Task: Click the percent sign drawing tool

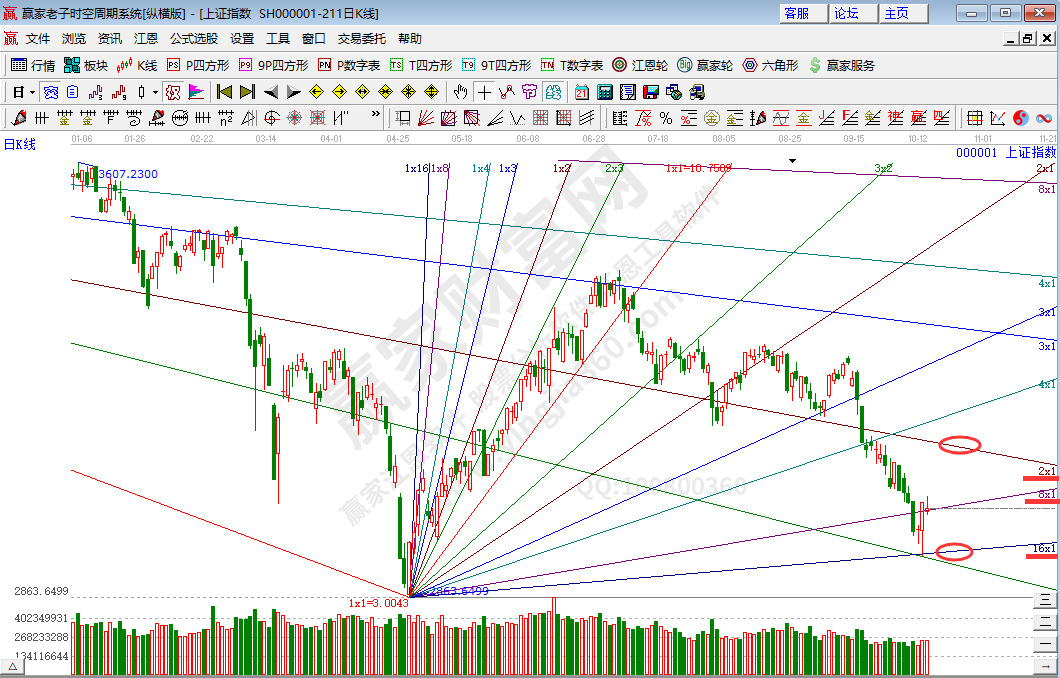Action: pos(665,118)
